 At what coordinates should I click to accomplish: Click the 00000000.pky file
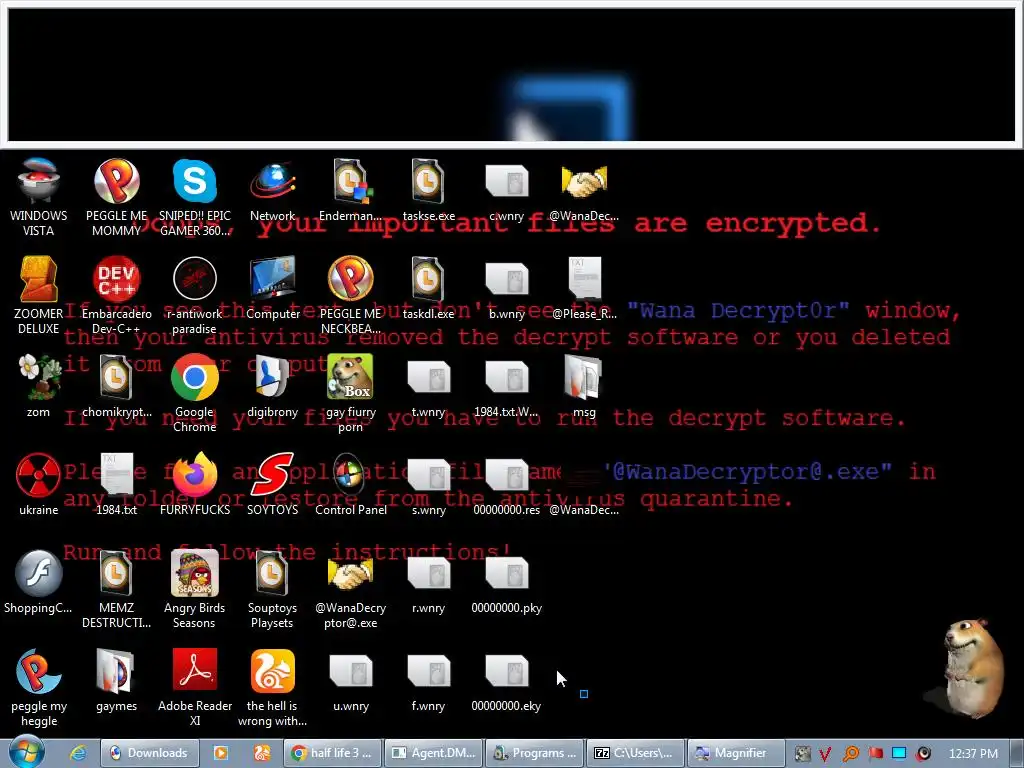507,583
